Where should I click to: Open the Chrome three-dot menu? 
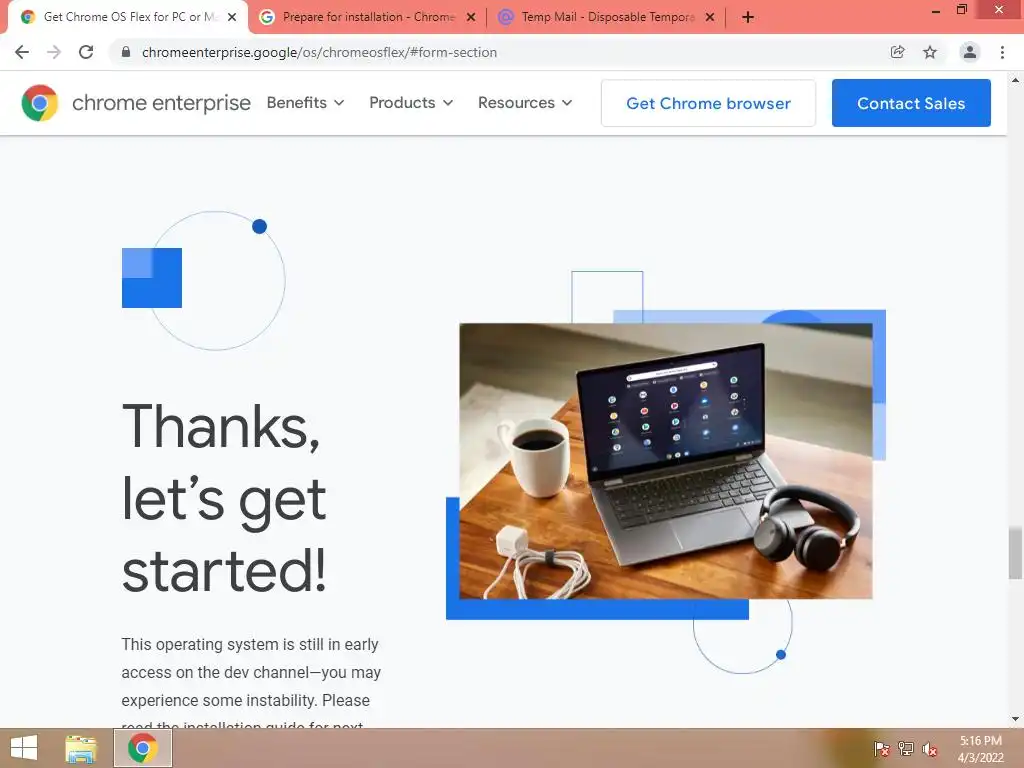click(x=1002, y=52)
